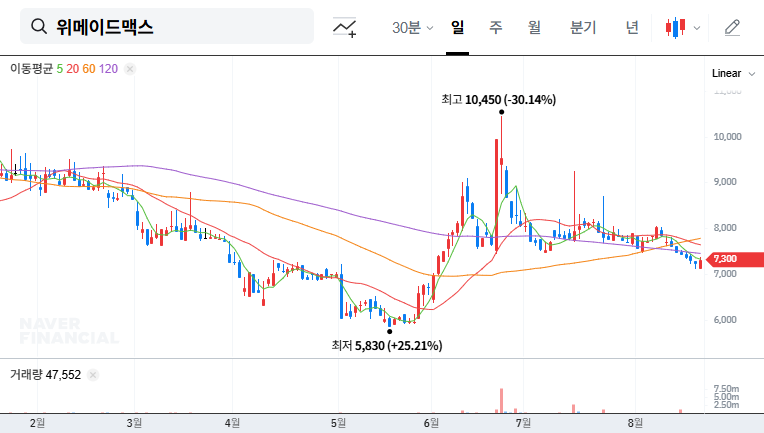This screenshot has width=764, height=433.
Task: Click the 위메이드맥스 search field
Action: point(167,26)
